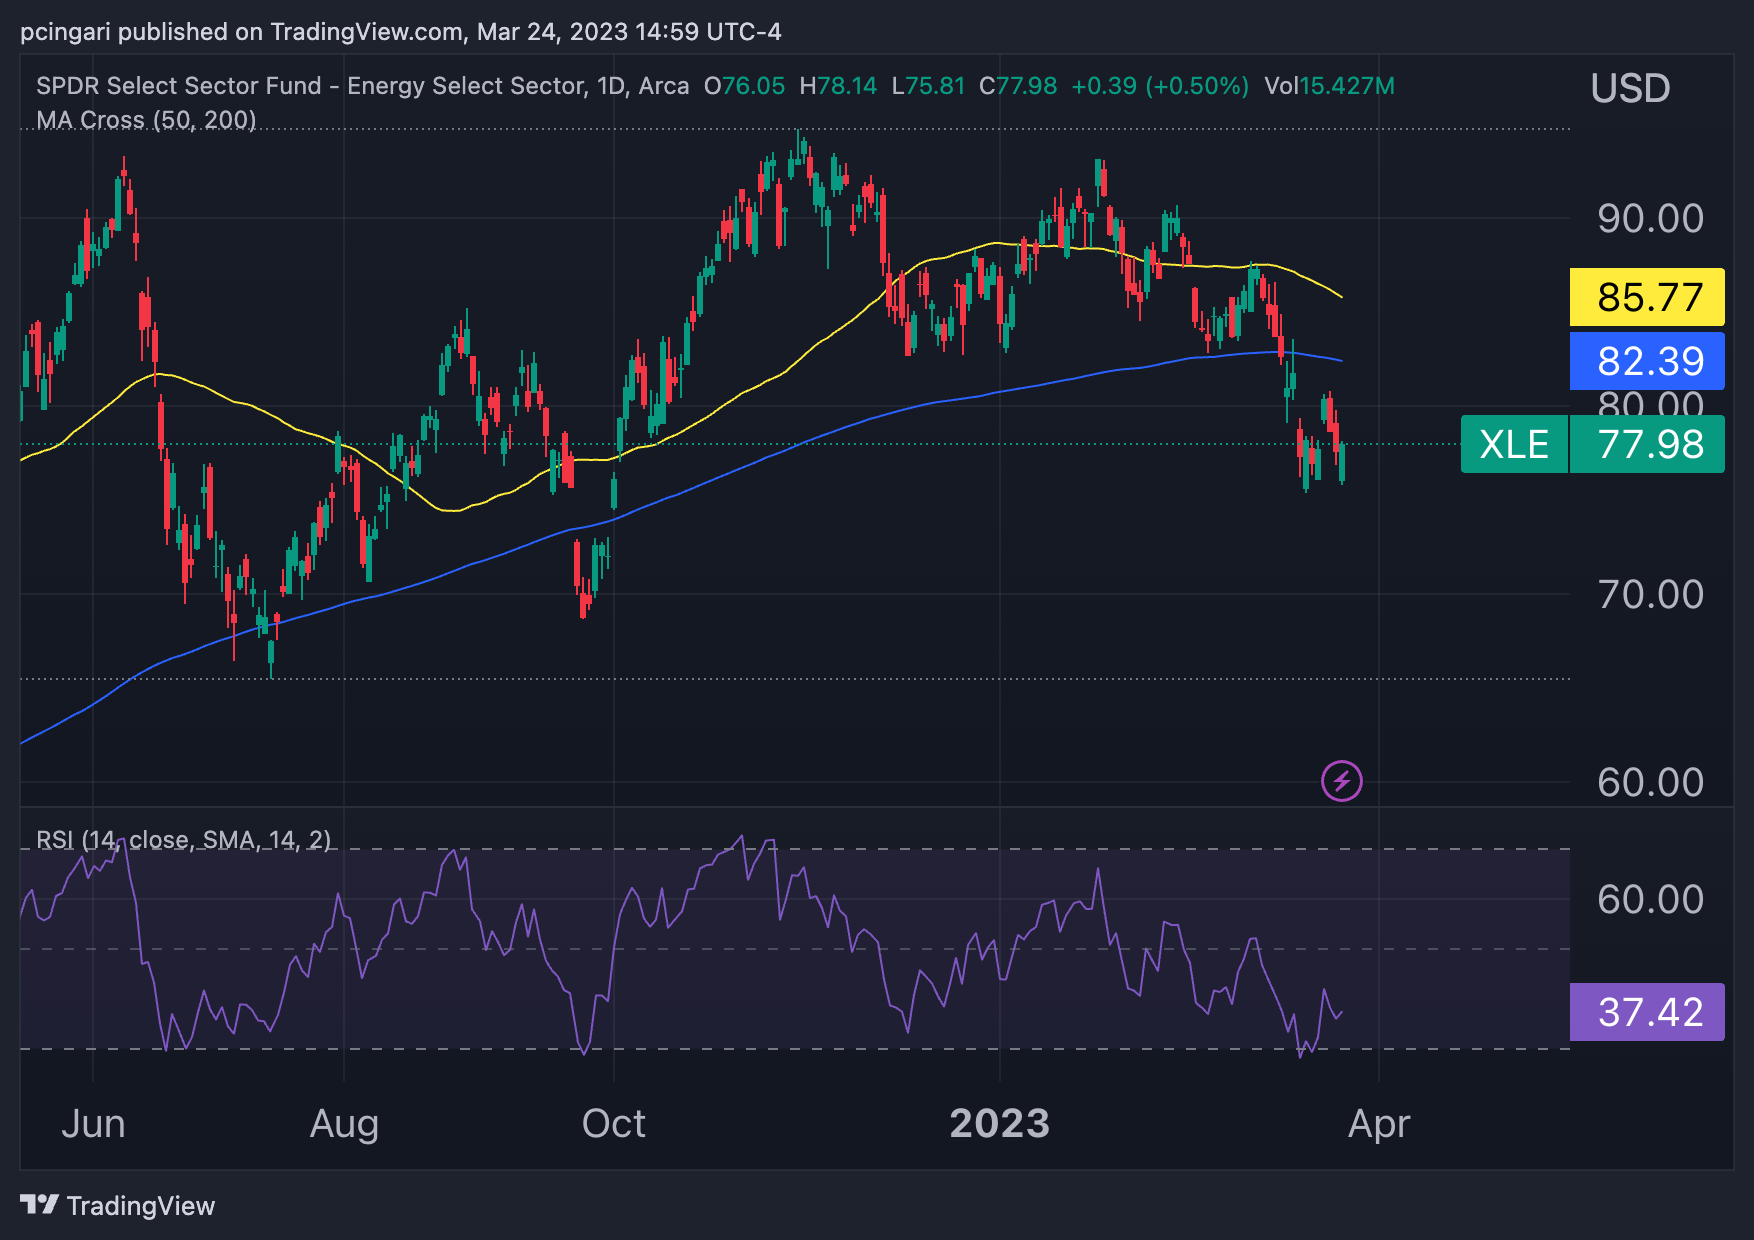Click the blue 82.39 moving average label
Image resolution: width=1754 pixels, height=1240 pixels.
[x=1647, y=361]
